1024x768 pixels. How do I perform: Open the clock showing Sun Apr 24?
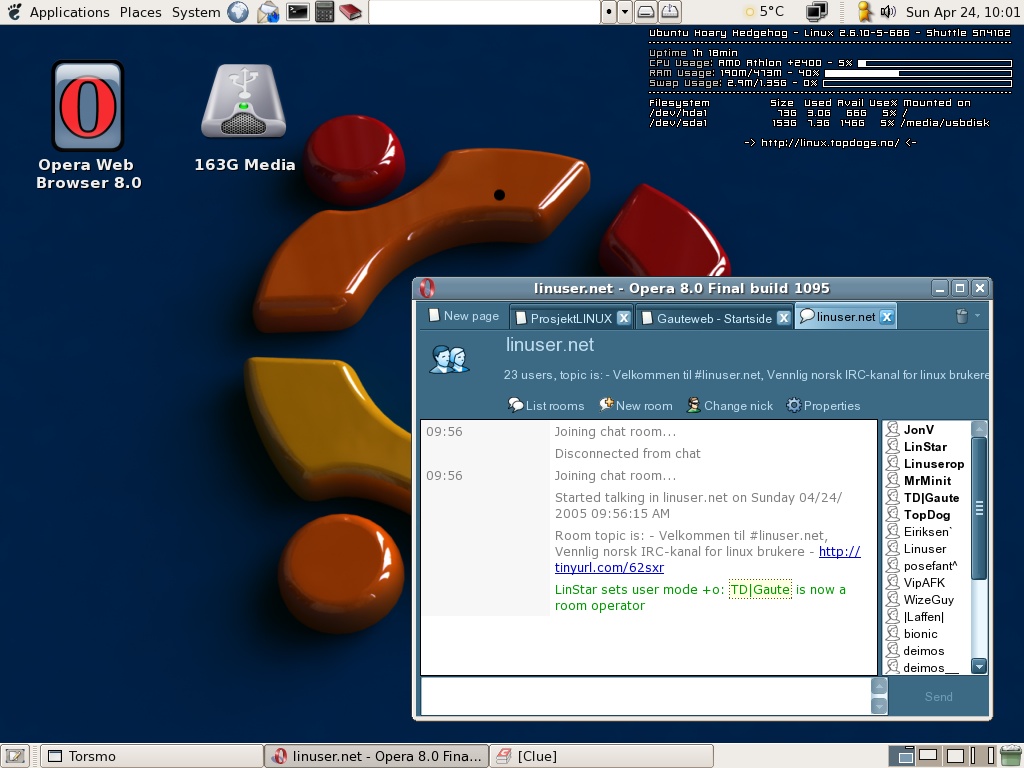963,12
